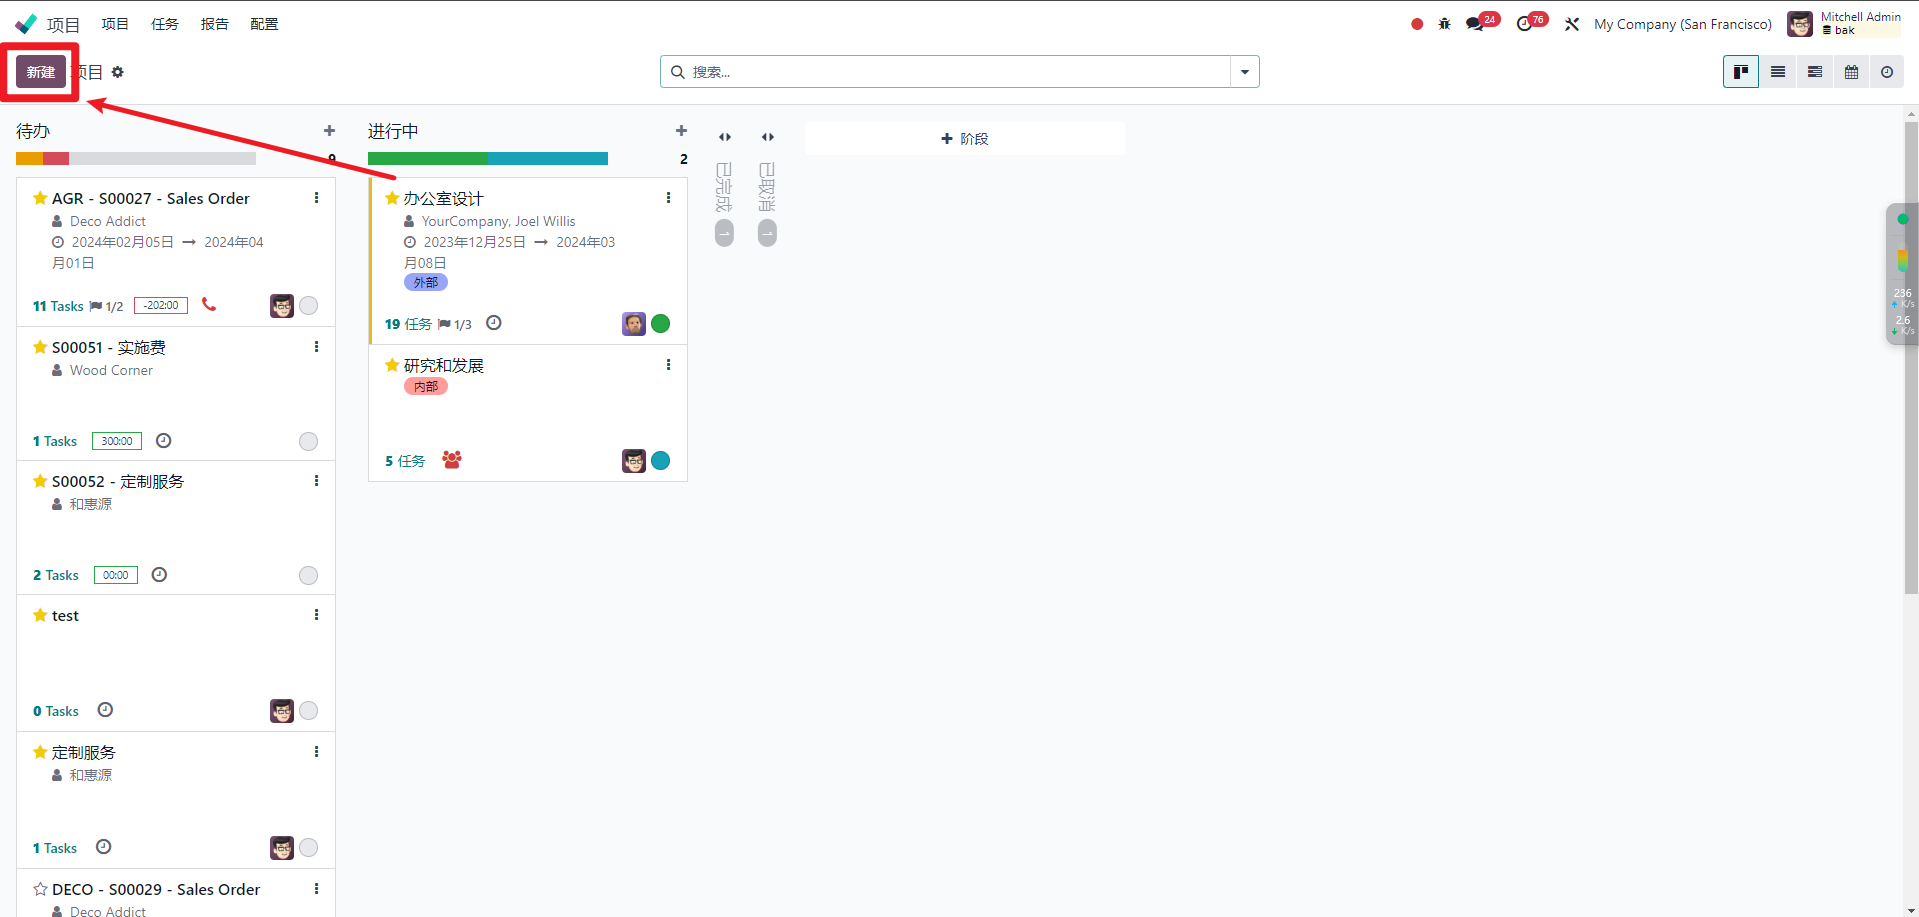Expand the folded 已完成 column

pos(725,137)
